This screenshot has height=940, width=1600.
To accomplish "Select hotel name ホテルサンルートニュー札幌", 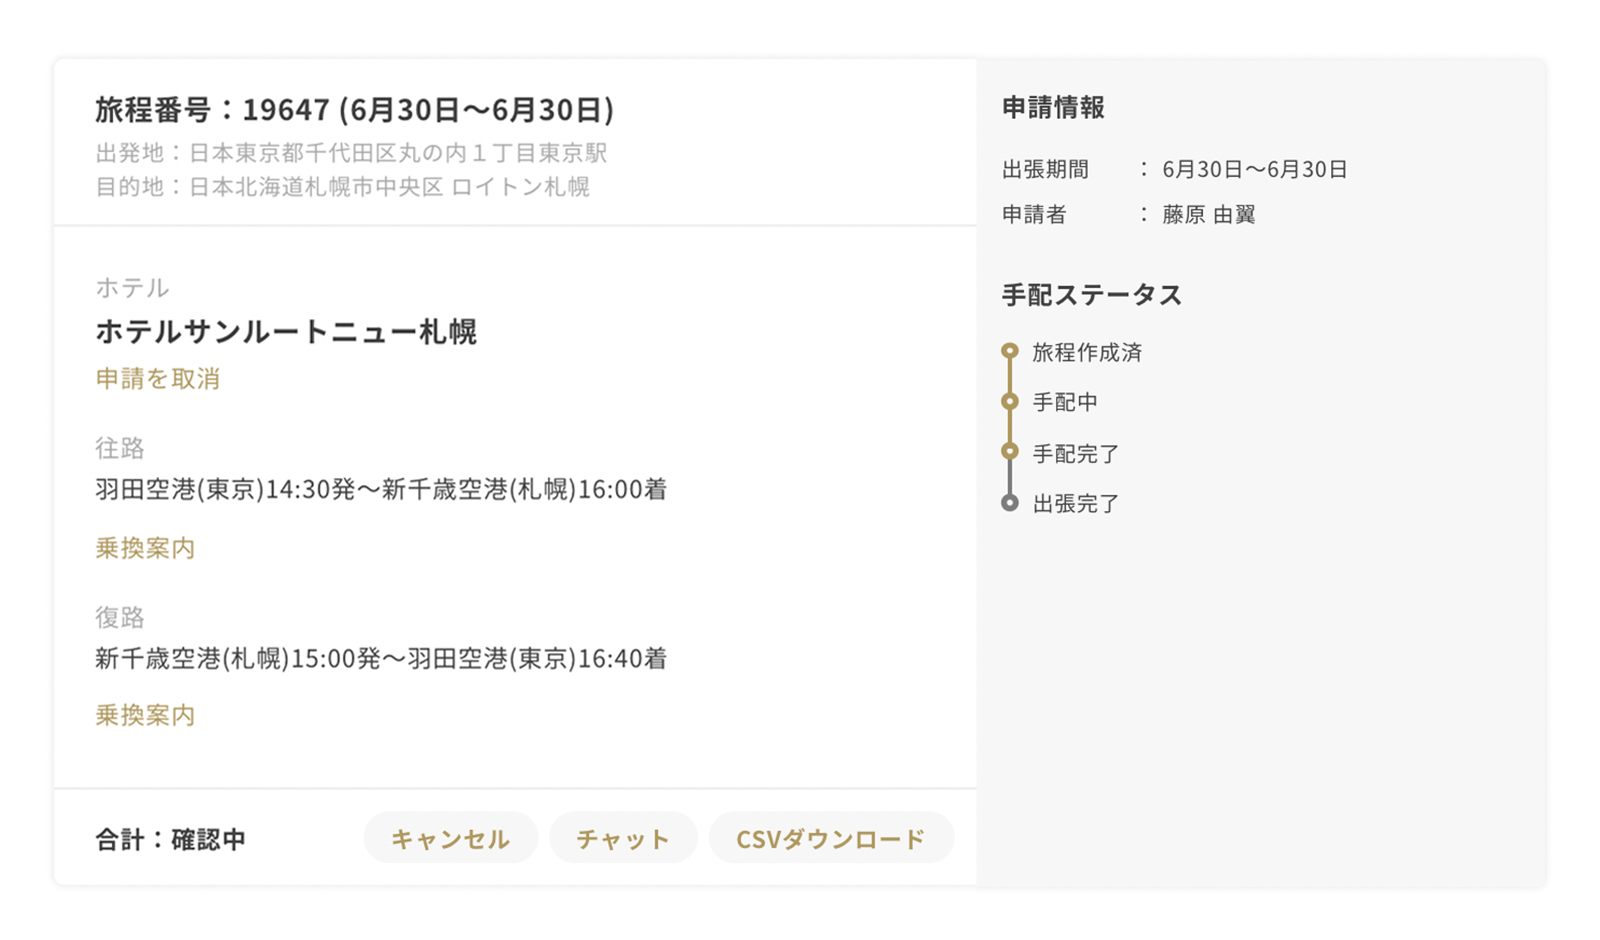I will pos(286,331).
